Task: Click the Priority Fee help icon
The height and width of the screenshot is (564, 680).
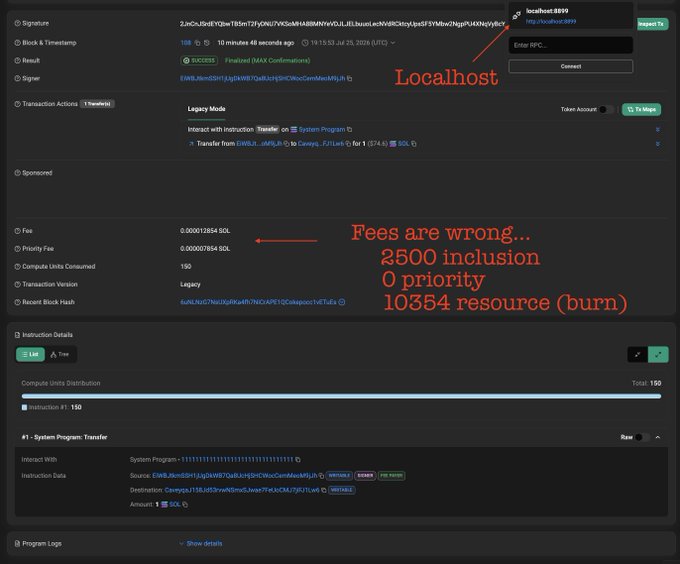Action: click(x=17, y=249)
